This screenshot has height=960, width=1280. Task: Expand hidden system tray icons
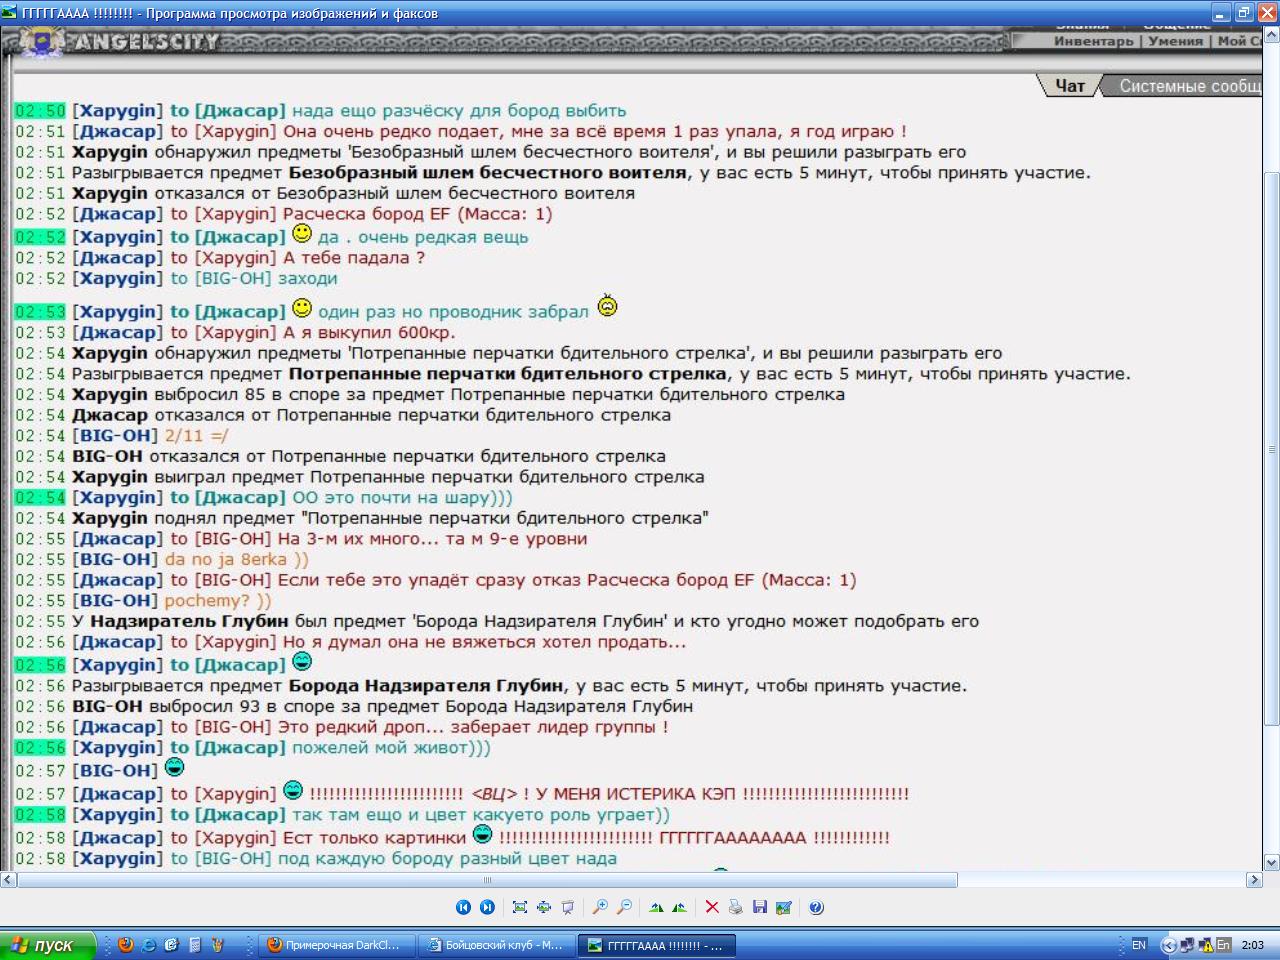click(x=1168, y=945)
